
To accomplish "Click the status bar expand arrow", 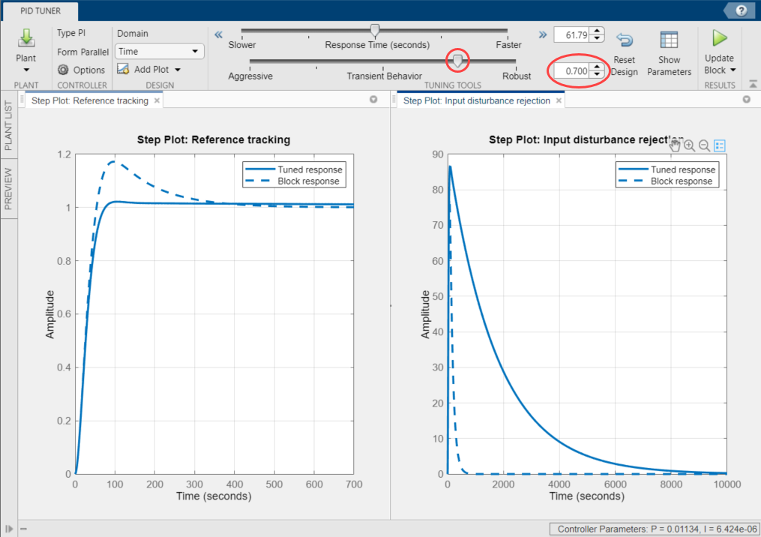I will tap(9, 529).
